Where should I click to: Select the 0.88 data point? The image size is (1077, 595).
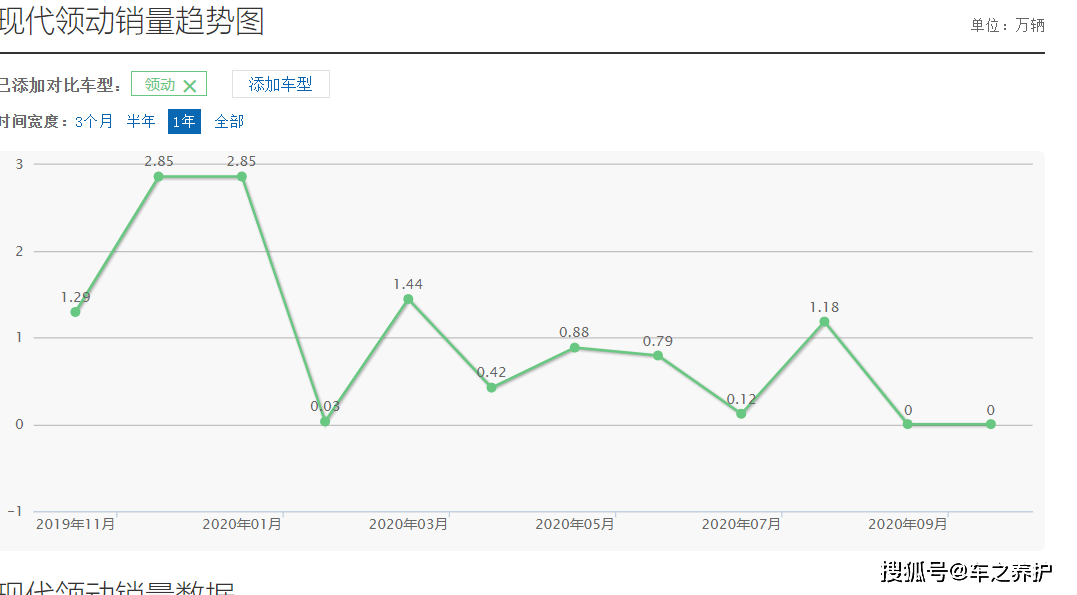pos(574,348)
